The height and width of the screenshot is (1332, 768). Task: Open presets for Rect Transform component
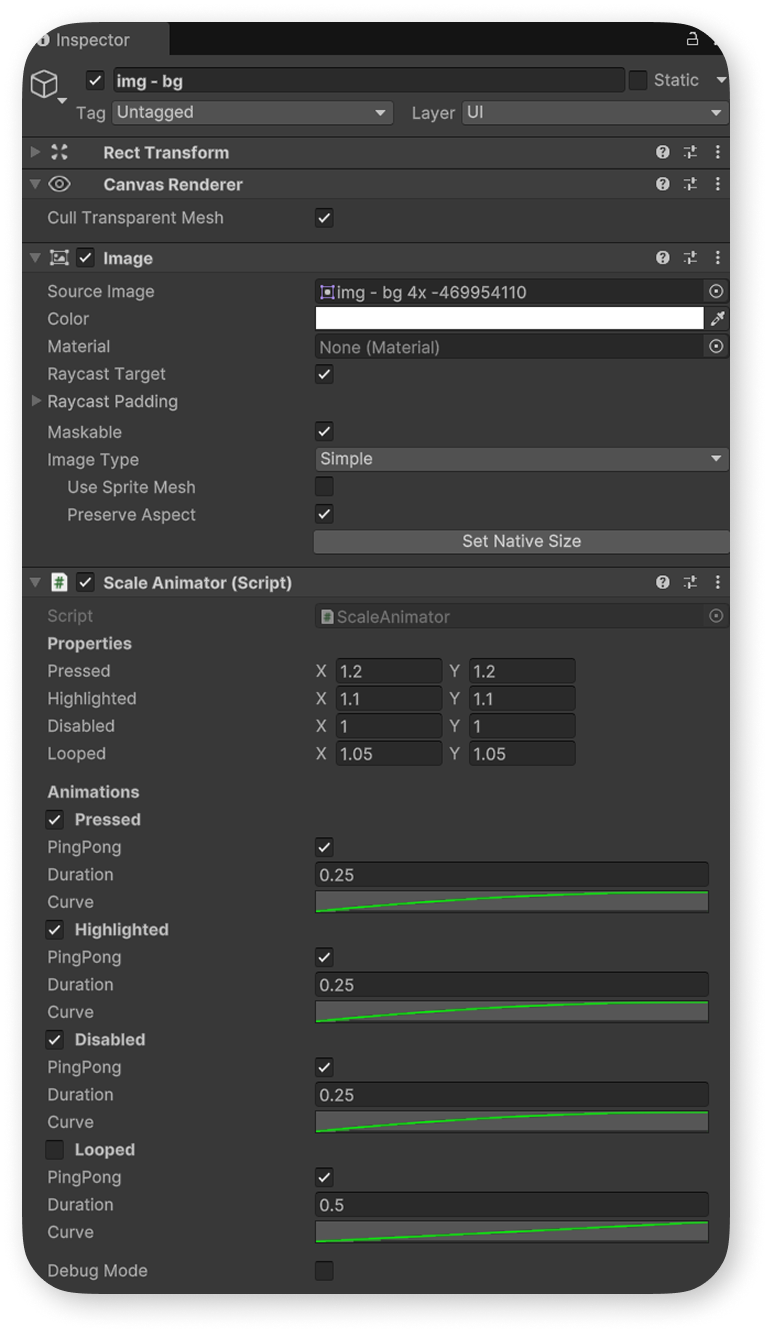click(x=690, y=153)
